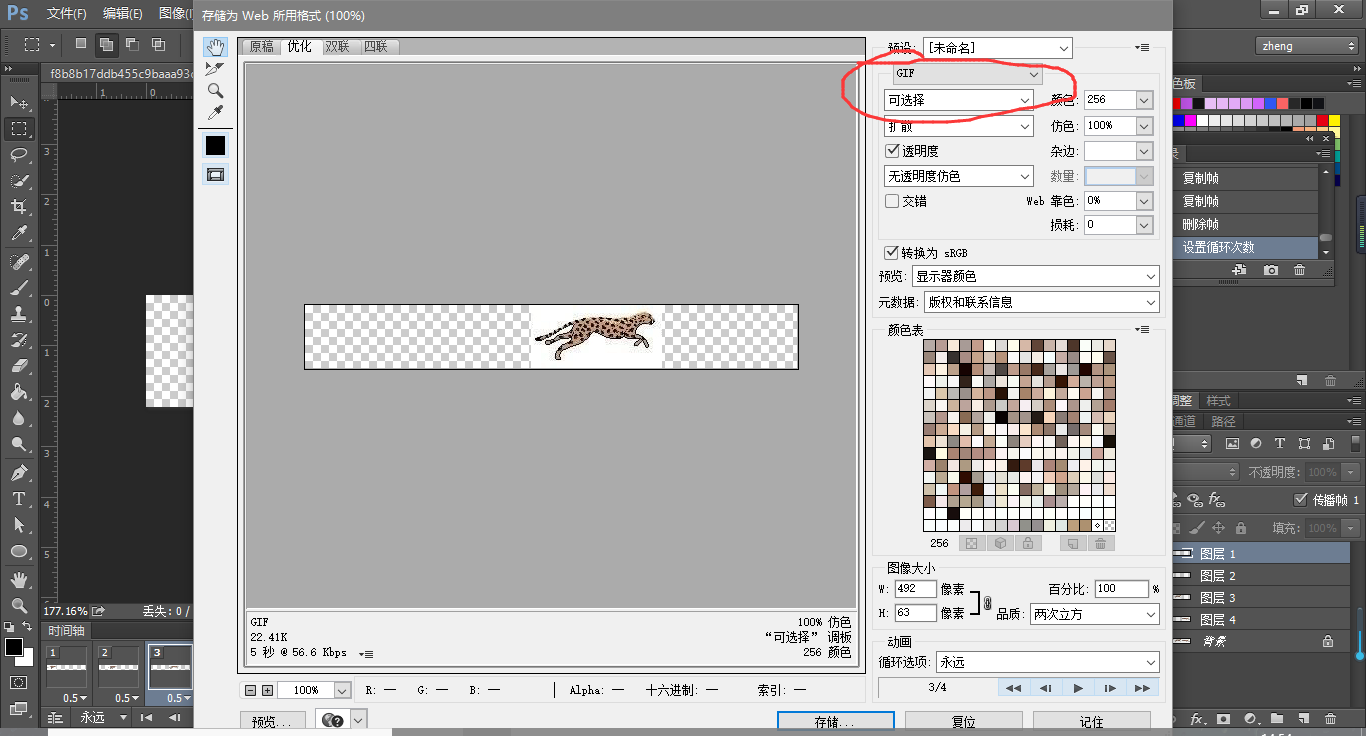Open the 品质 两次立方 dropdown
1366x736 pixels.
click(1094, 614)
